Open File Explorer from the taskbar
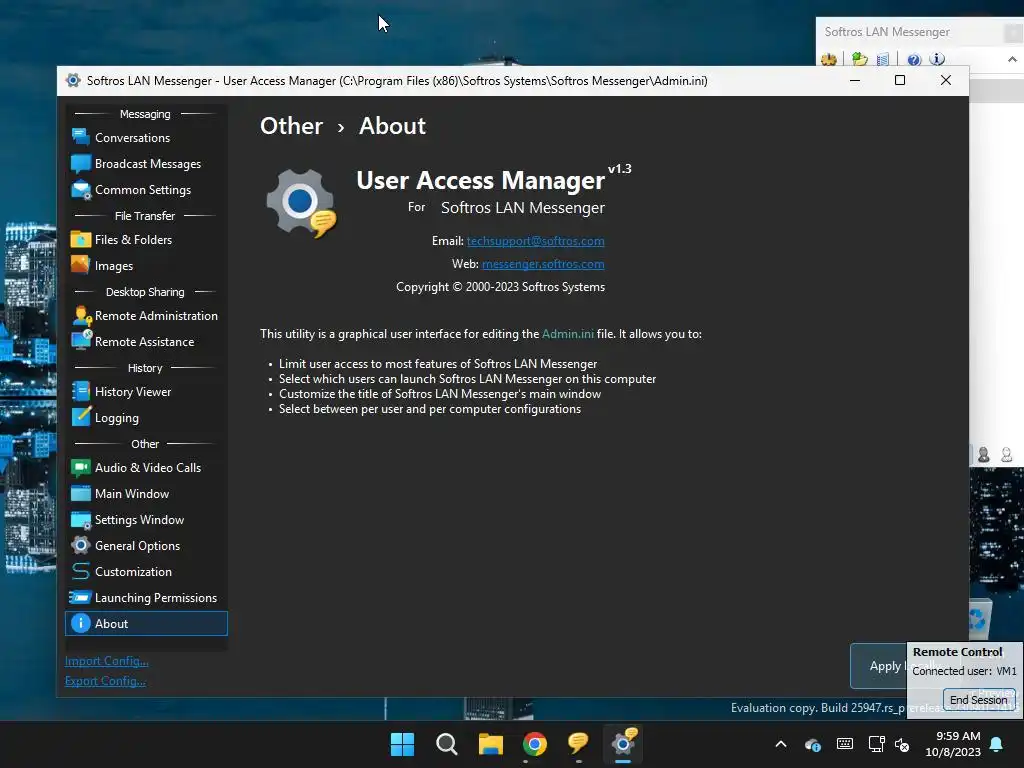 (x=490, y=744)
